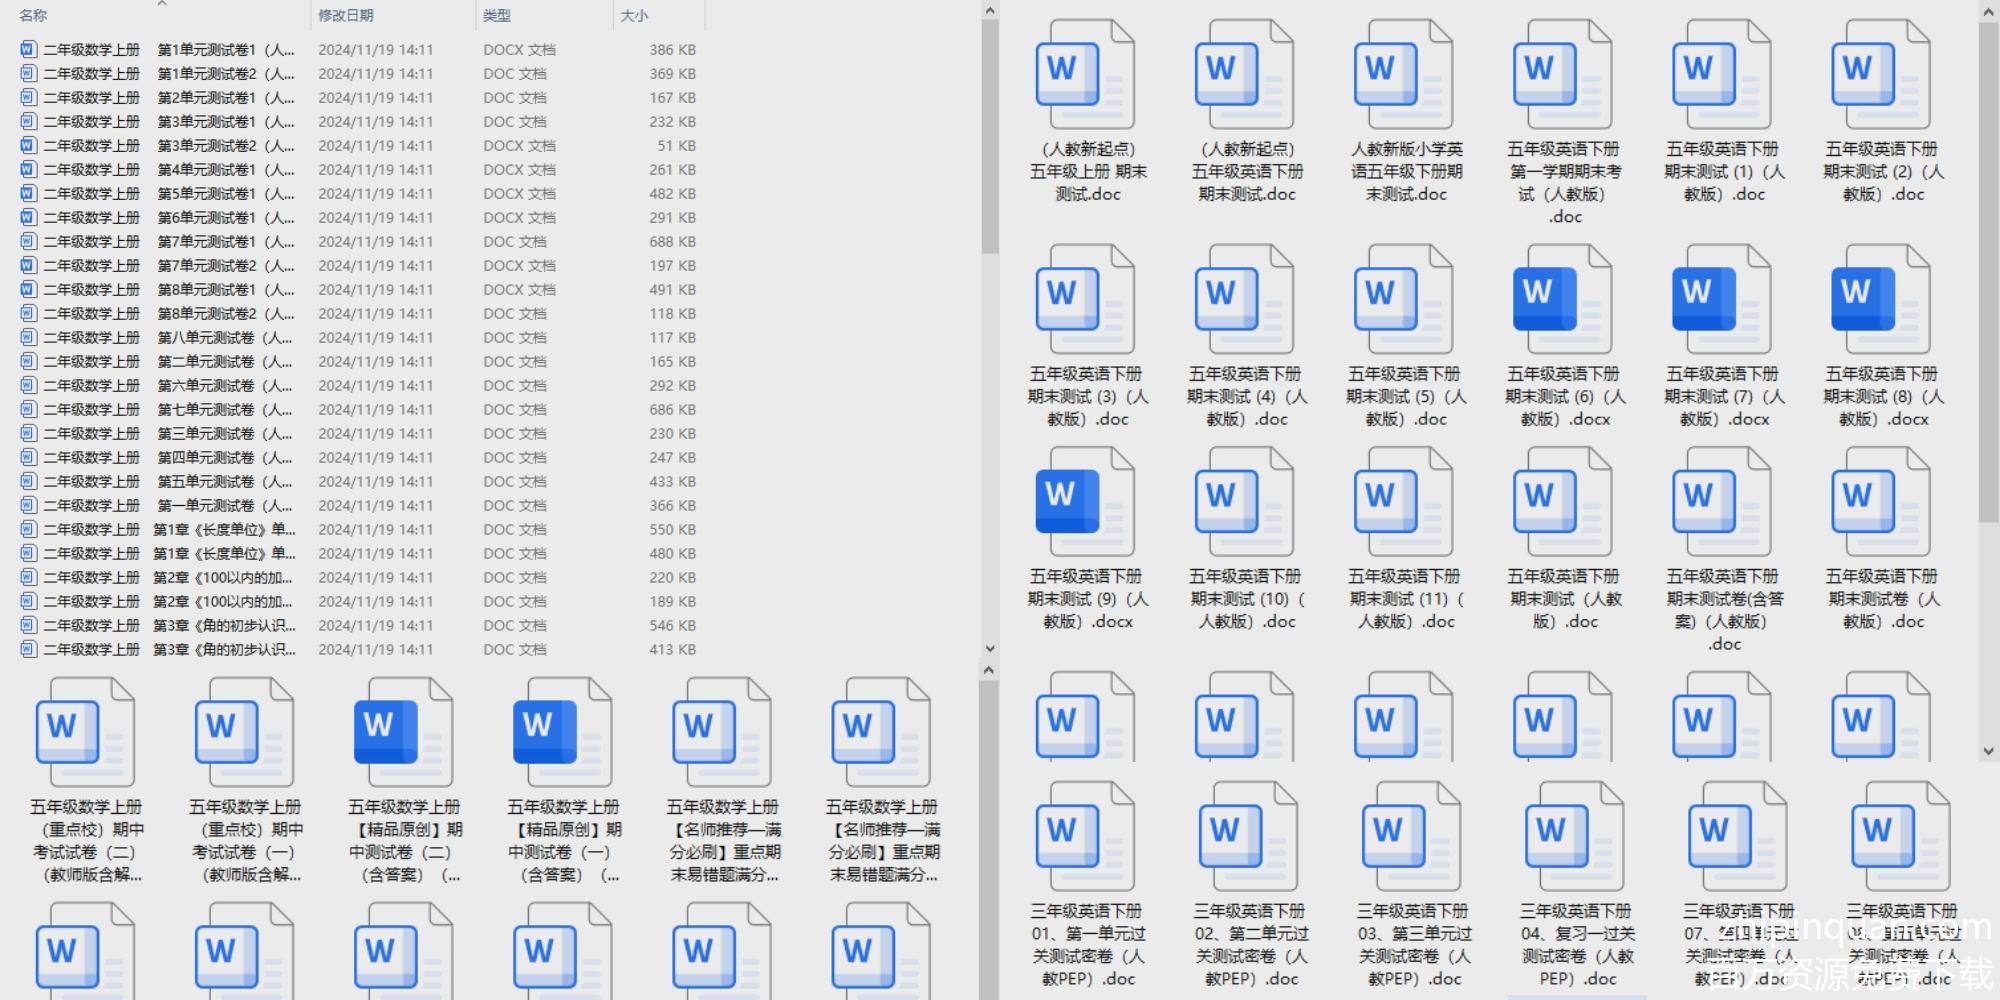Click the details list scrollbar down arrow
This screenshot has height=1000, width=2000.
pyautogui.click(x=989, y=649)
